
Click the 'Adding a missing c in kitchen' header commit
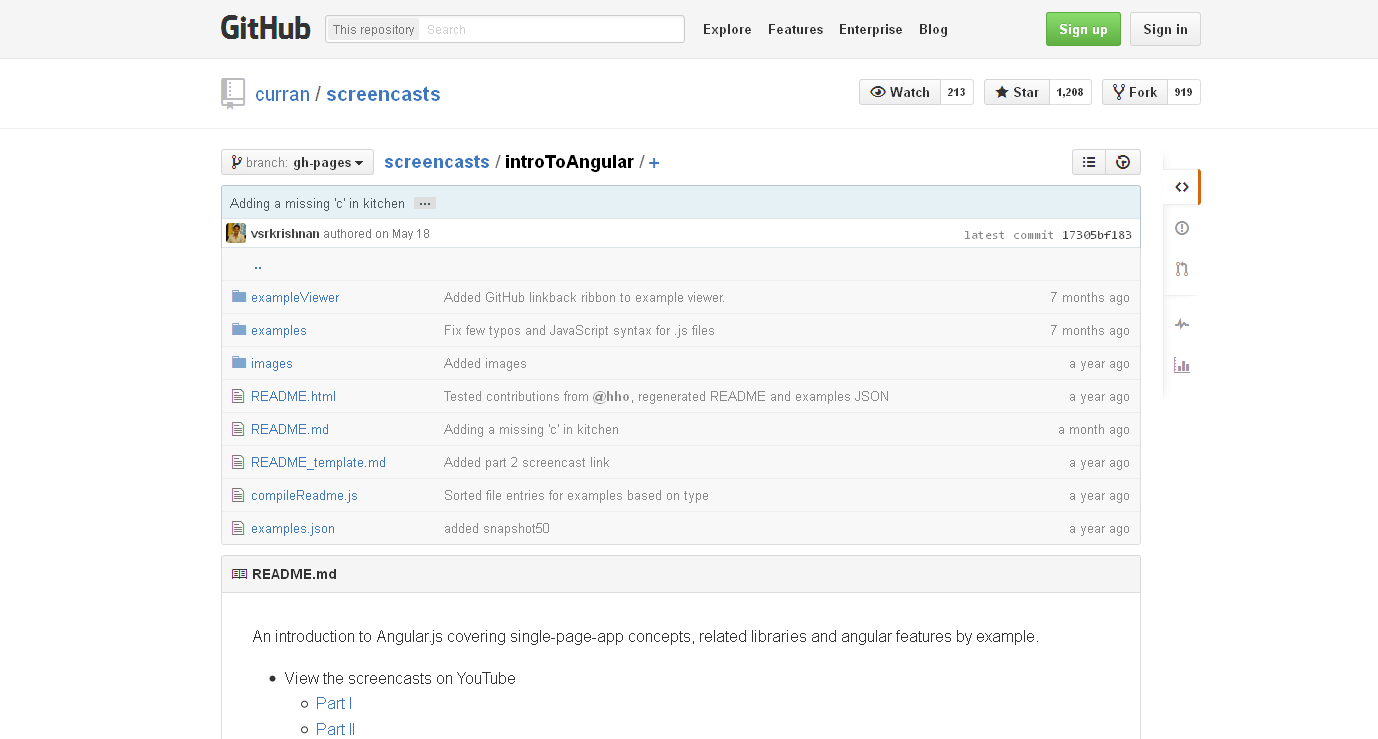click(317, 203)
